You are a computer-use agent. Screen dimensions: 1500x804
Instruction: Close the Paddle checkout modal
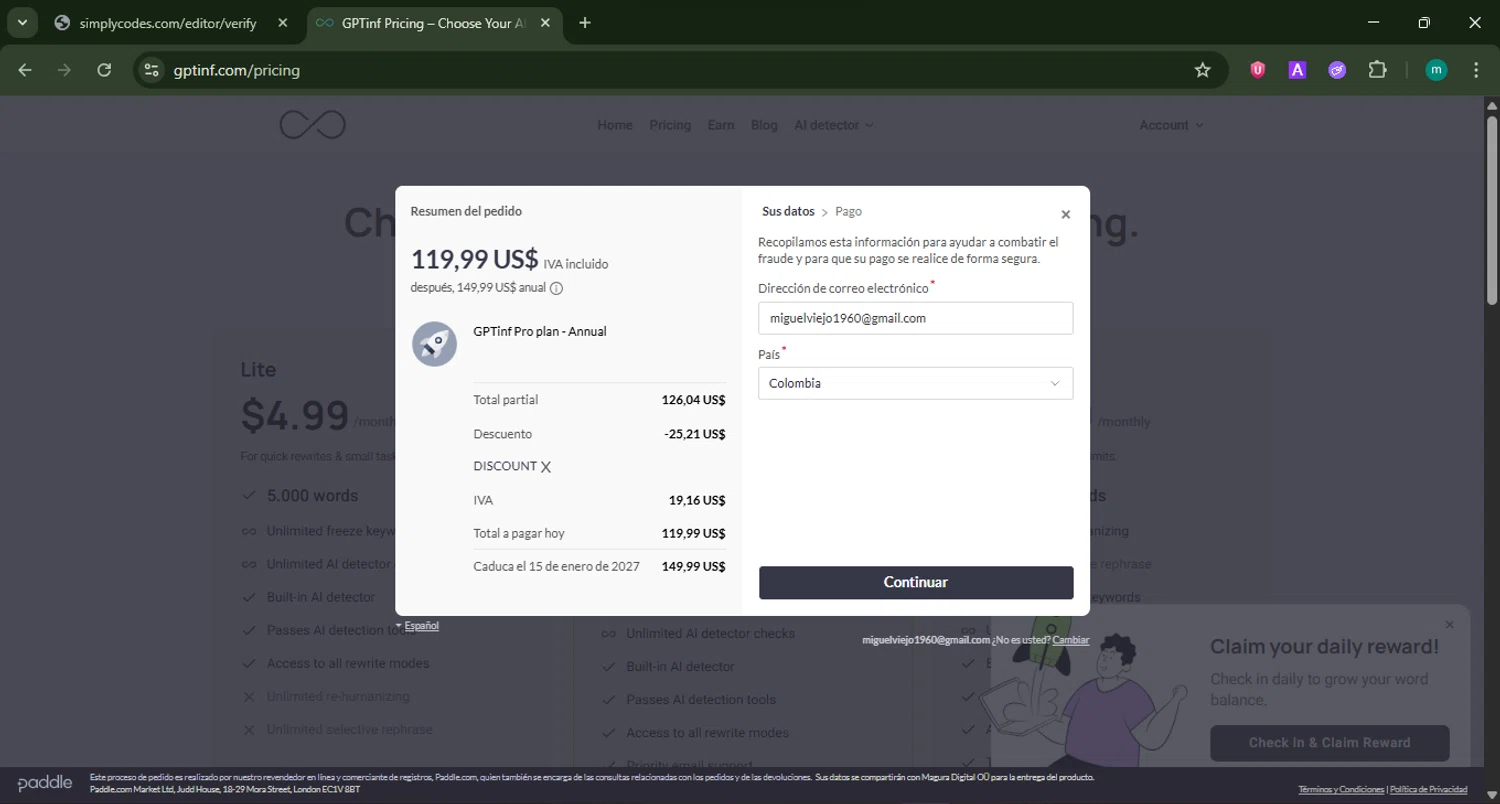pos(1065,214)
